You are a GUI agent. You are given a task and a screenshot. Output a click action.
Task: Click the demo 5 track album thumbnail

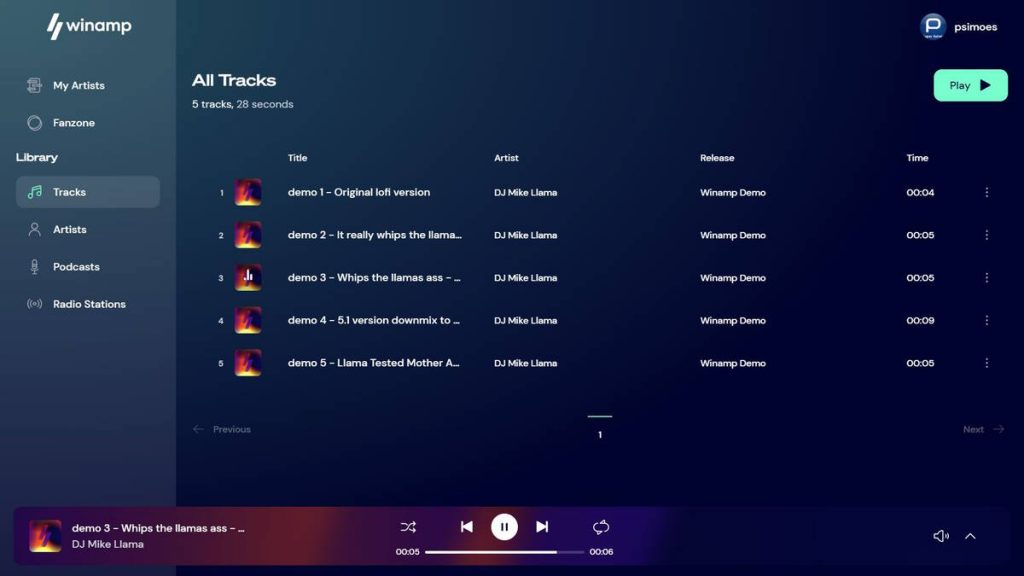coord(248,363)
